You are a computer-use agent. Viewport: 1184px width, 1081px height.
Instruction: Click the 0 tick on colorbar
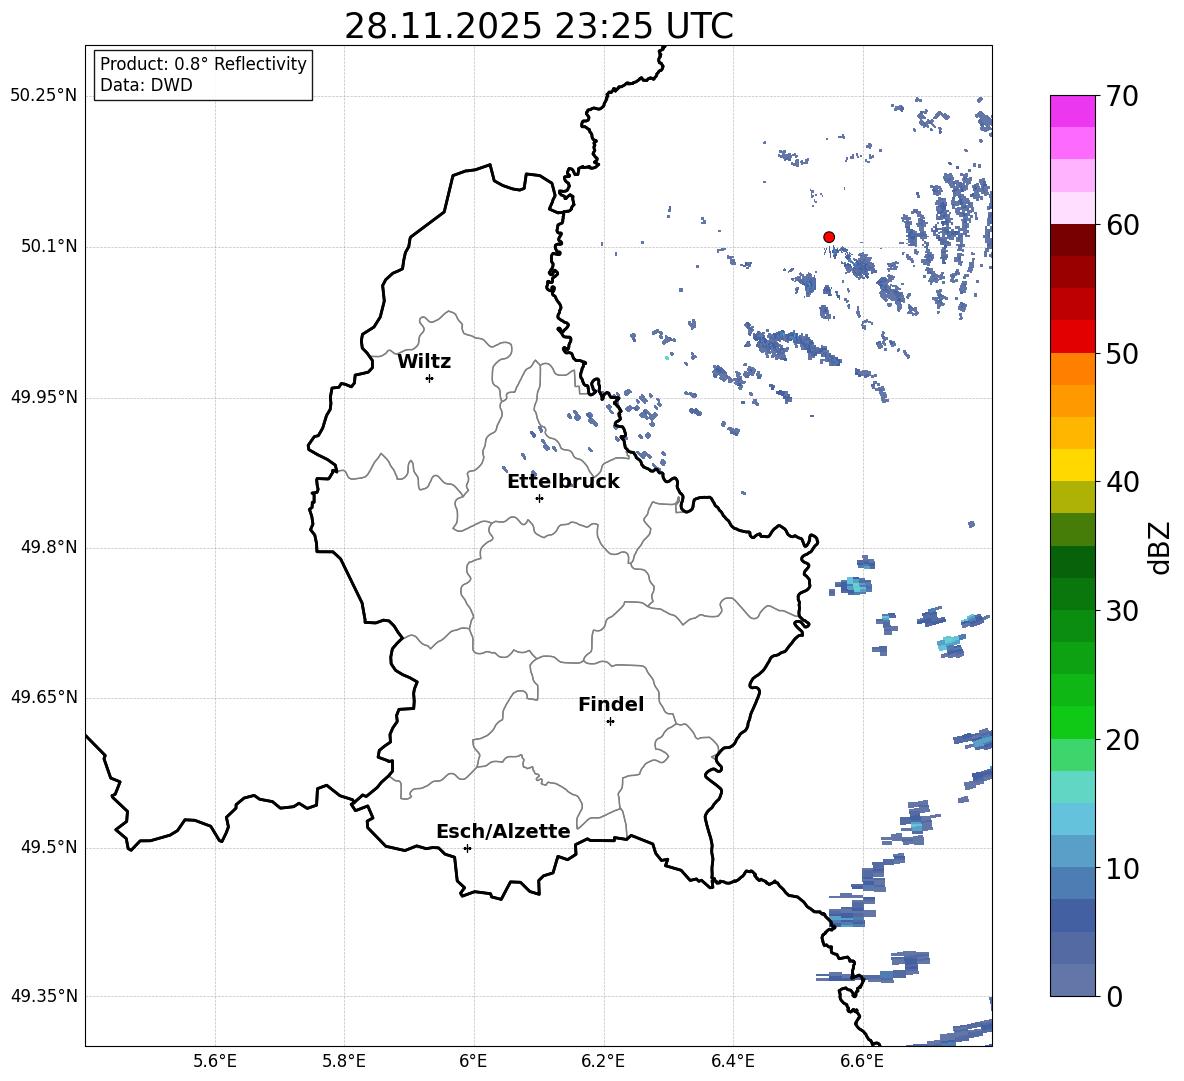click(1114, 996)
